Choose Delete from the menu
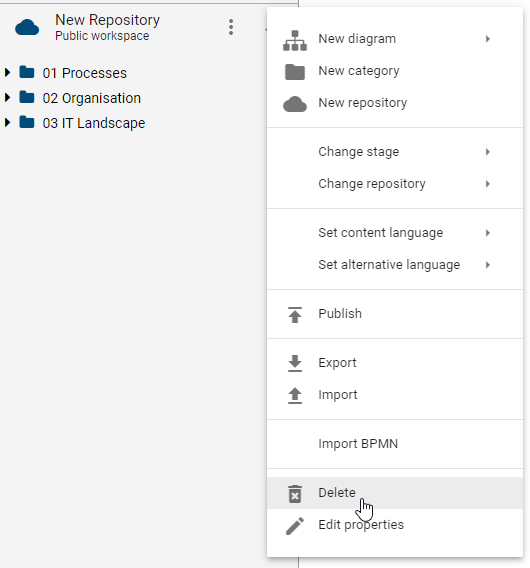 coord(395,493)
